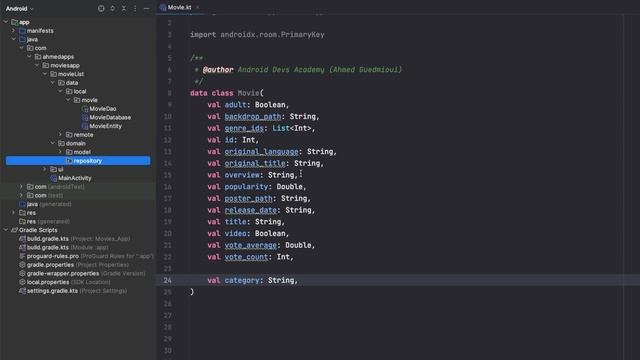Expand the ui package

(44, 169)
